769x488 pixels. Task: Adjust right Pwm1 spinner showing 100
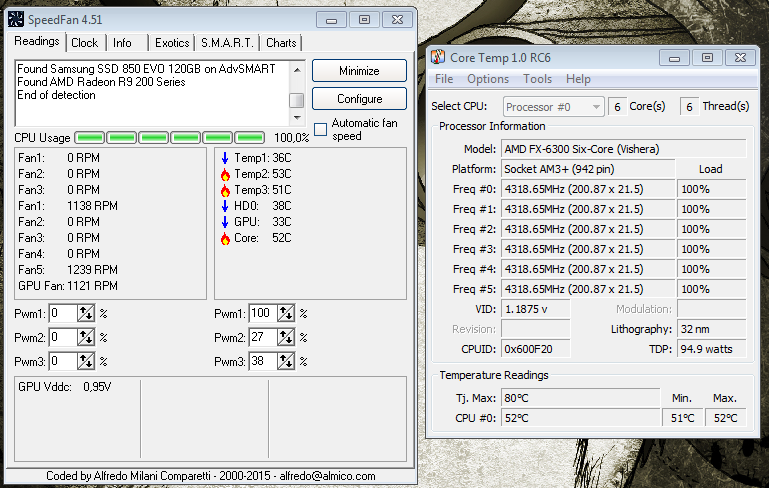point(286,313)
